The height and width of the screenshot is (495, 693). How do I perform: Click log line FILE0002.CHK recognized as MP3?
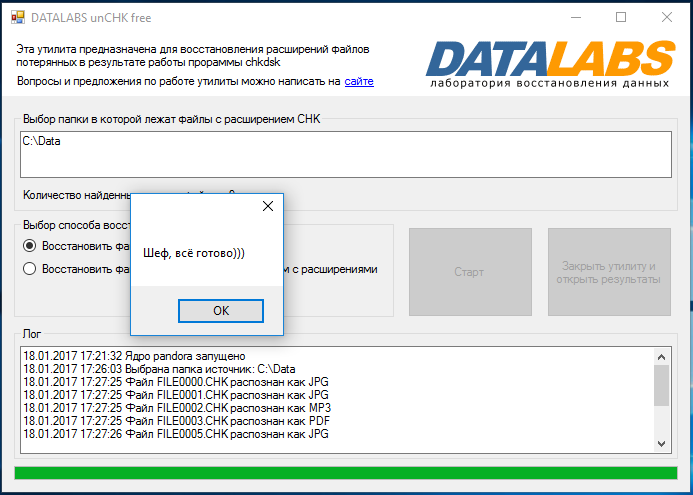[x=177, y=407]
